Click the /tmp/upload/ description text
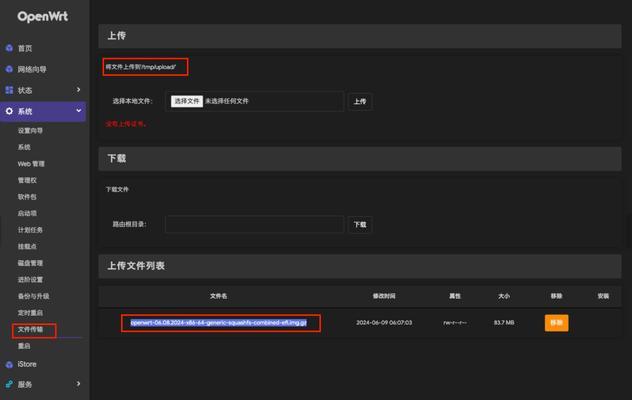Screen dimensions: 632x400 [x=141, y=67]
